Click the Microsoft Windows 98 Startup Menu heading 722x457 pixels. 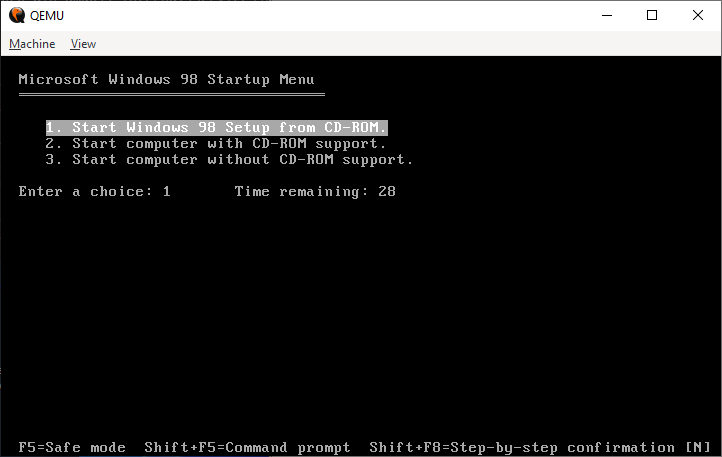(167, 80)
